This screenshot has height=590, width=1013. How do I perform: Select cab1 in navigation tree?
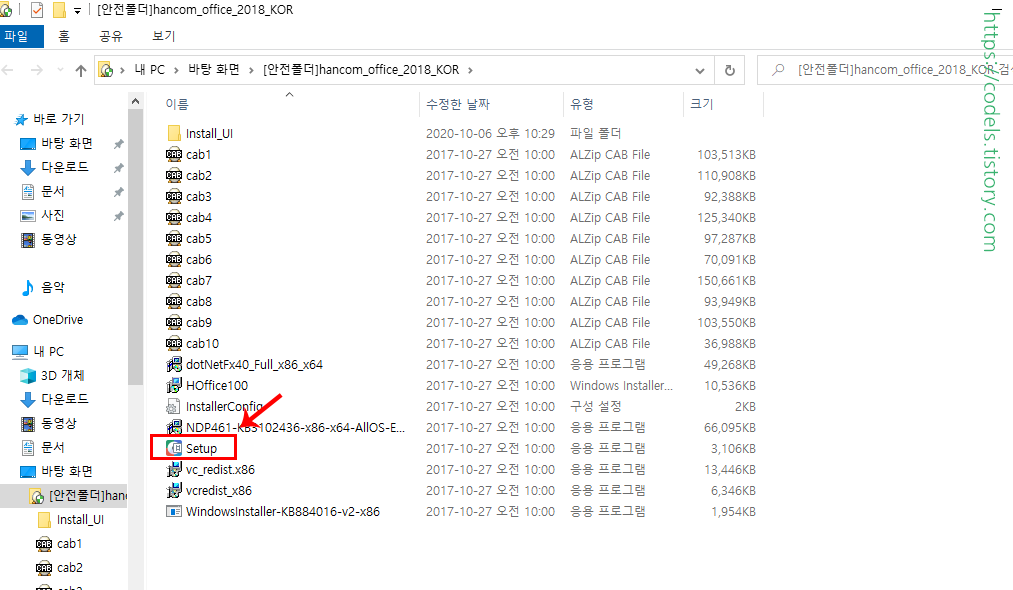[69, 543]
